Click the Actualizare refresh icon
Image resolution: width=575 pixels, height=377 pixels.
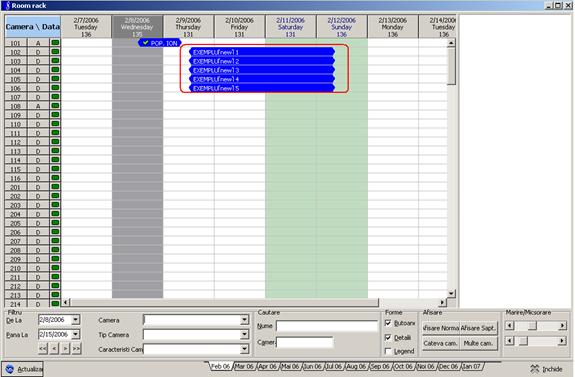pos(10,369)
